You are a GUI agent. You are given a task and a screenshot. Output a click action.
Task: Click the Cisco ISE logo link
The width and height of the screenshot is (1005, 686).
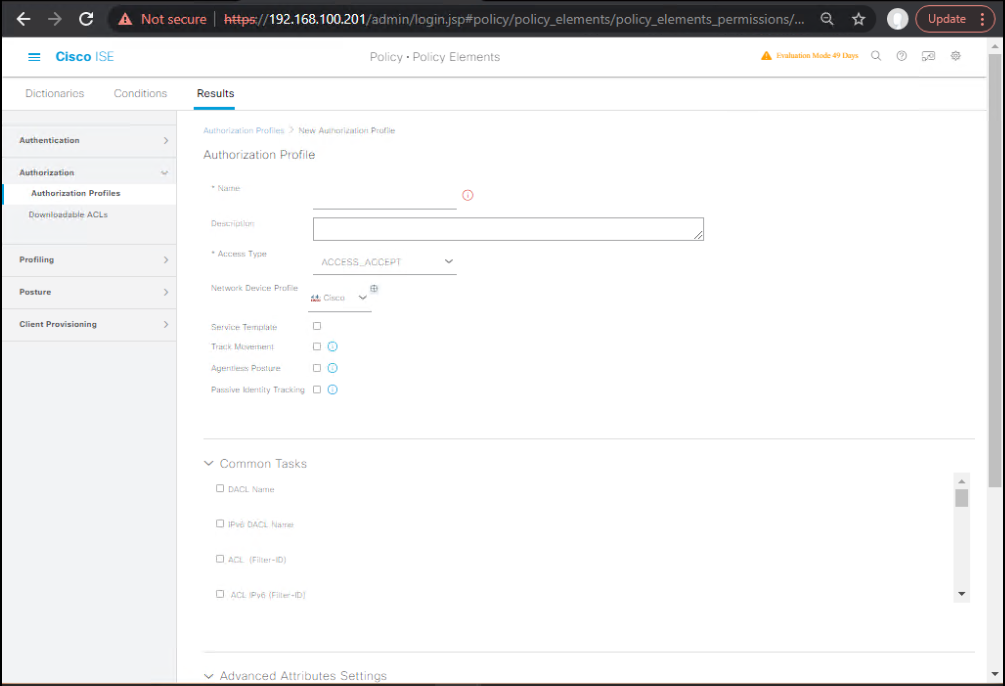pos(85,56)
